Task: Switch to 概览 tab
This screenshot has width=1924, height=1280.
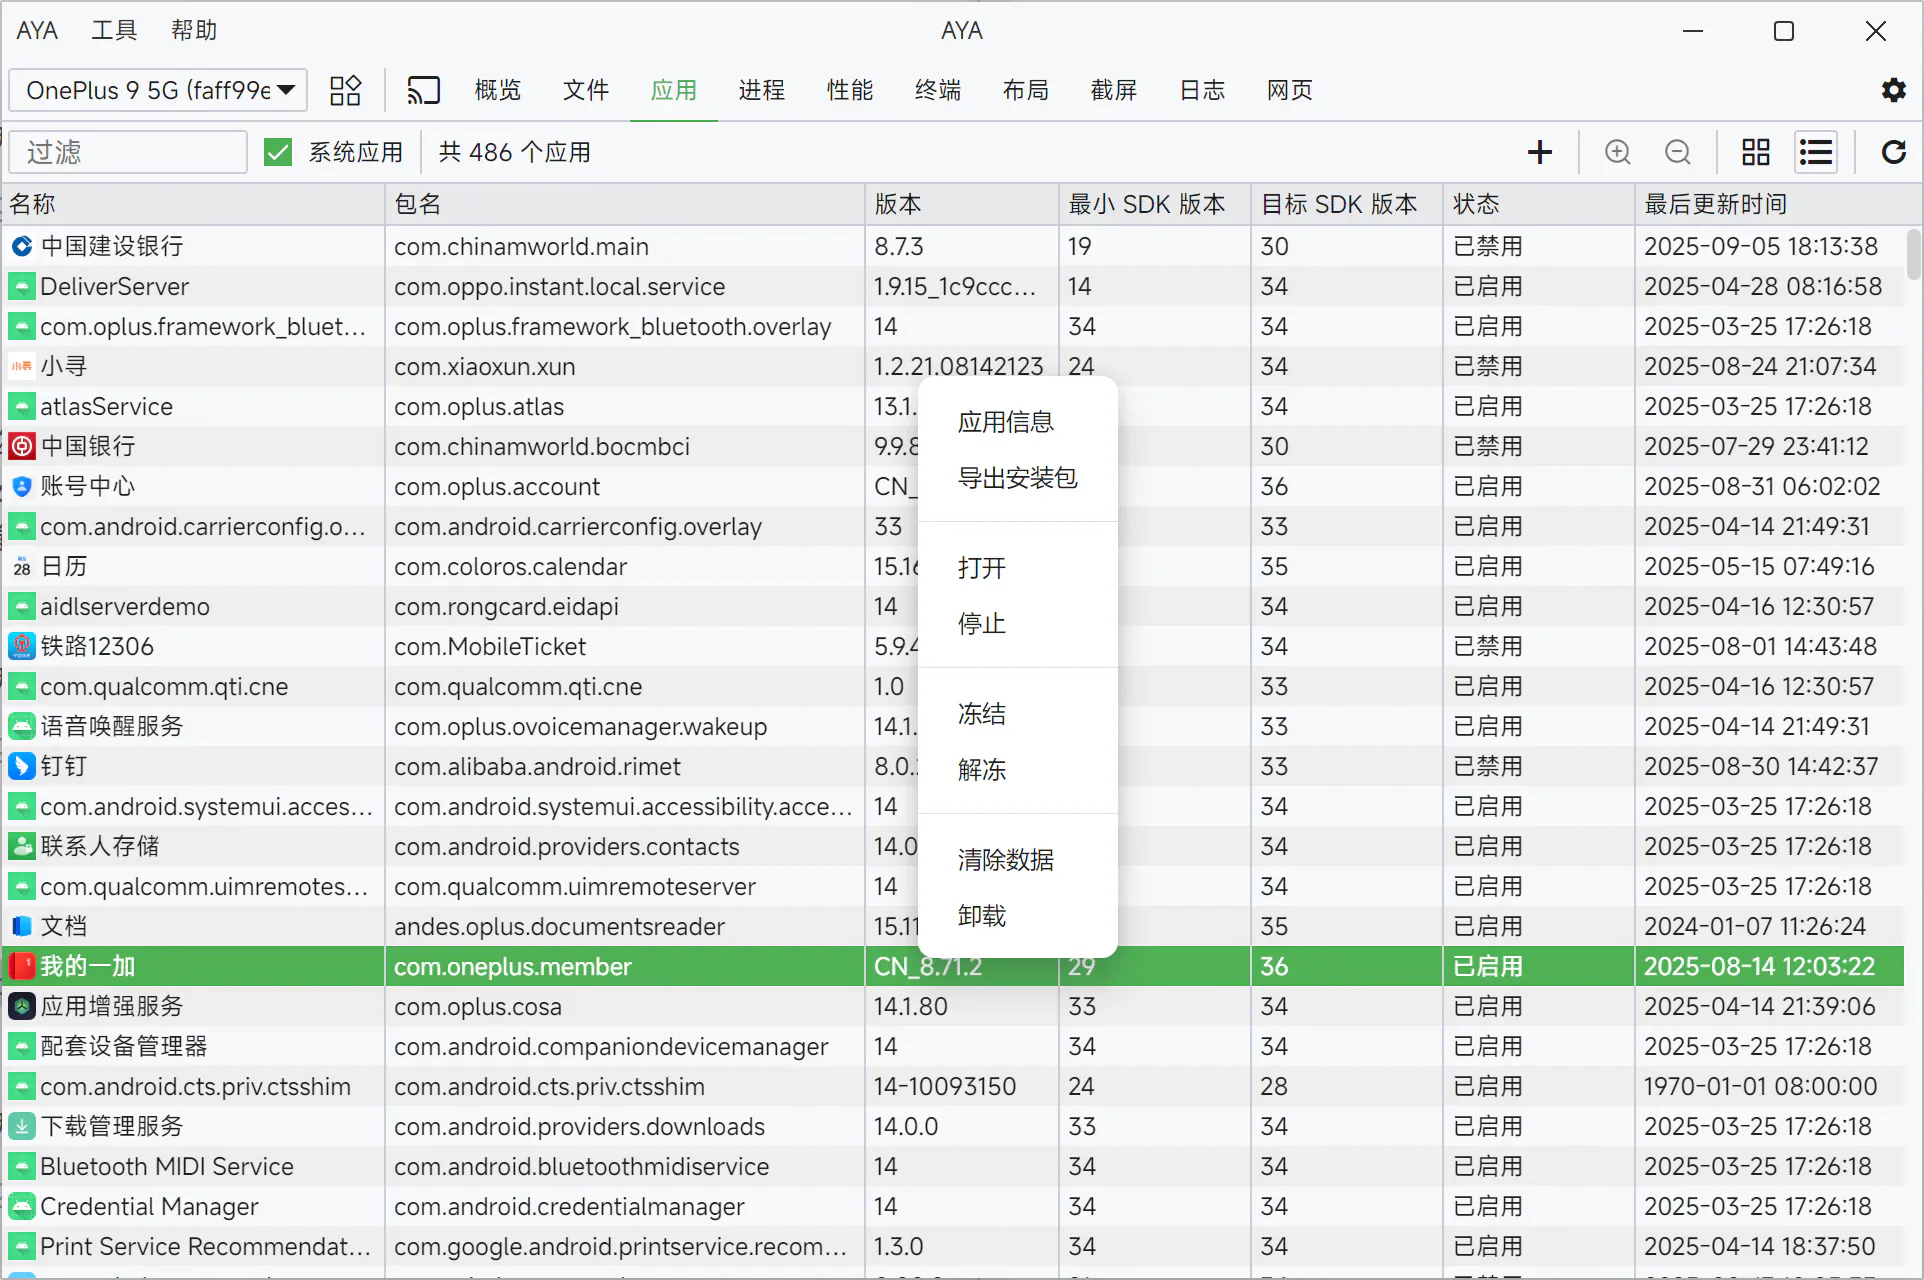Action: click(x=498, y=90)
